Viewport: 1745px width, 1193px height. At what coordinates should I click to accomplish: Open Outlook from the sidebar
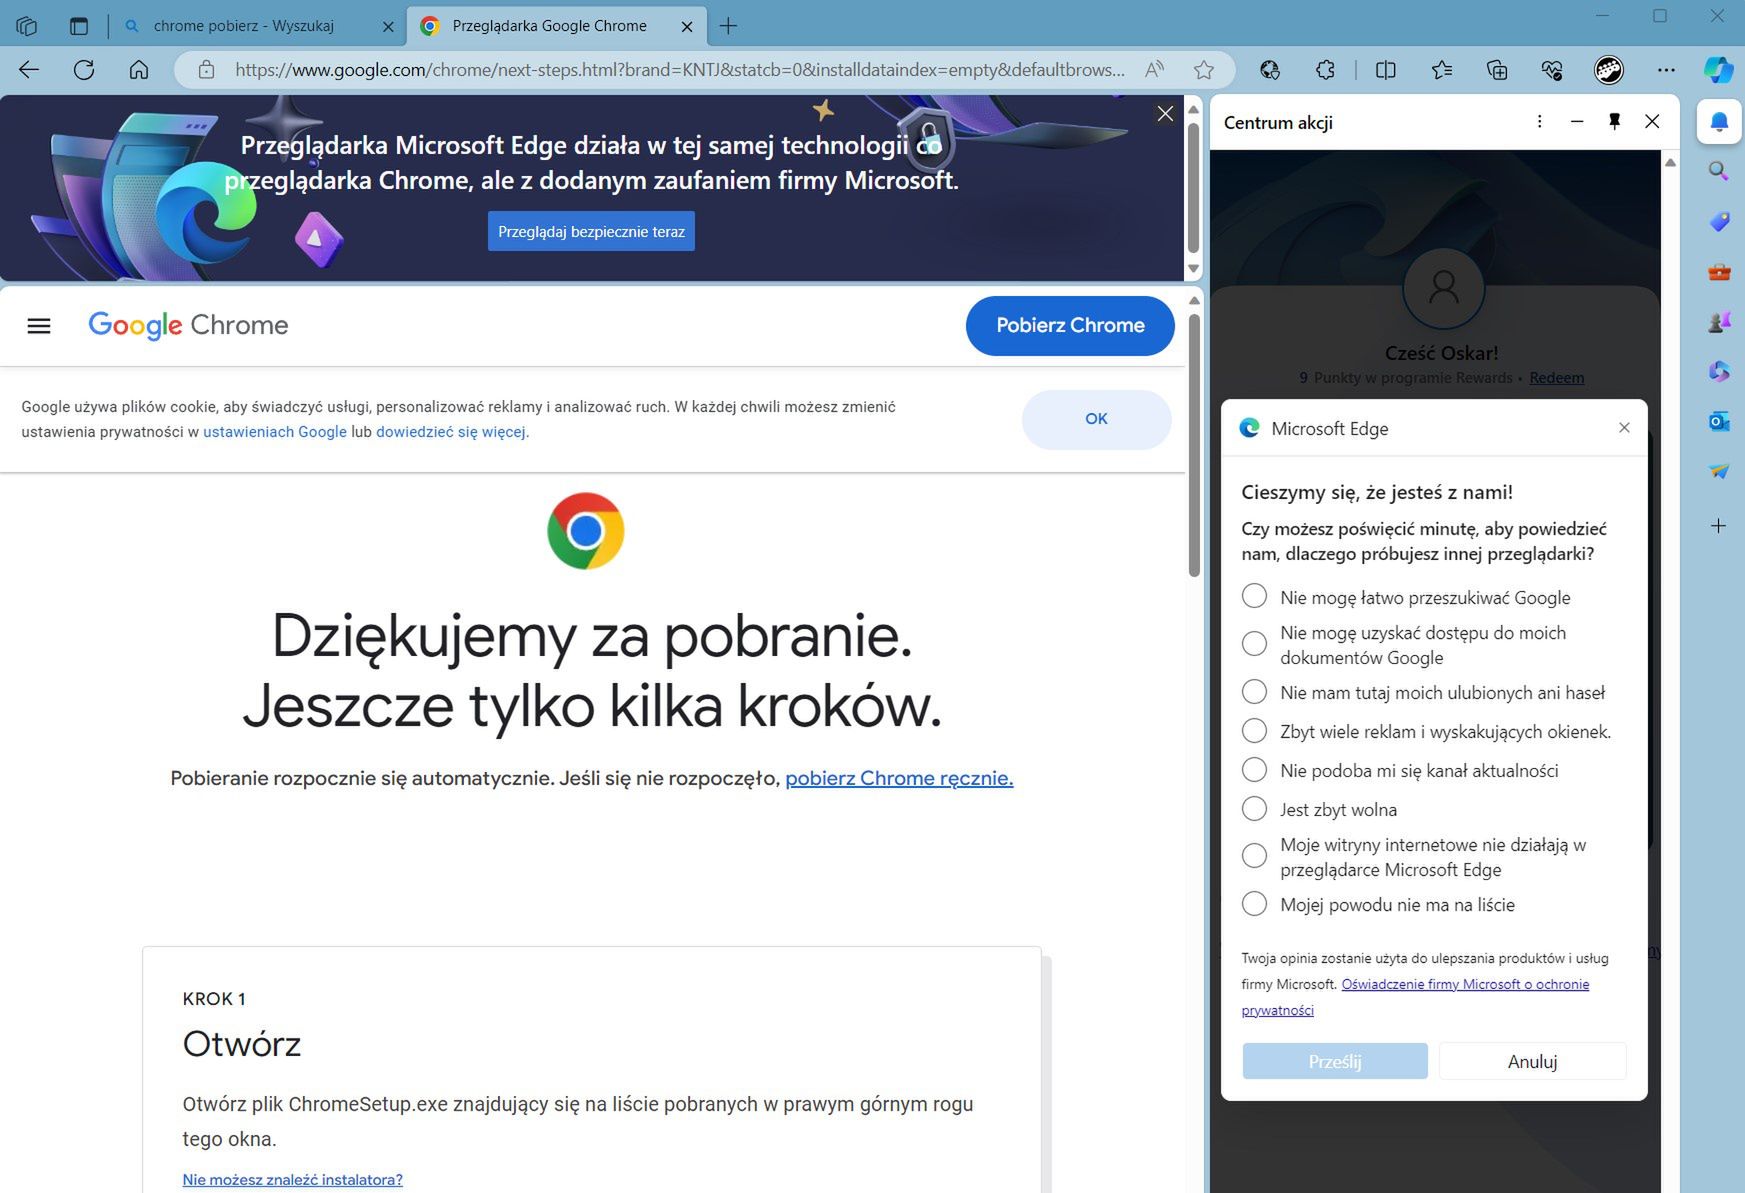pyautogui.click(x=1718, y=421)
